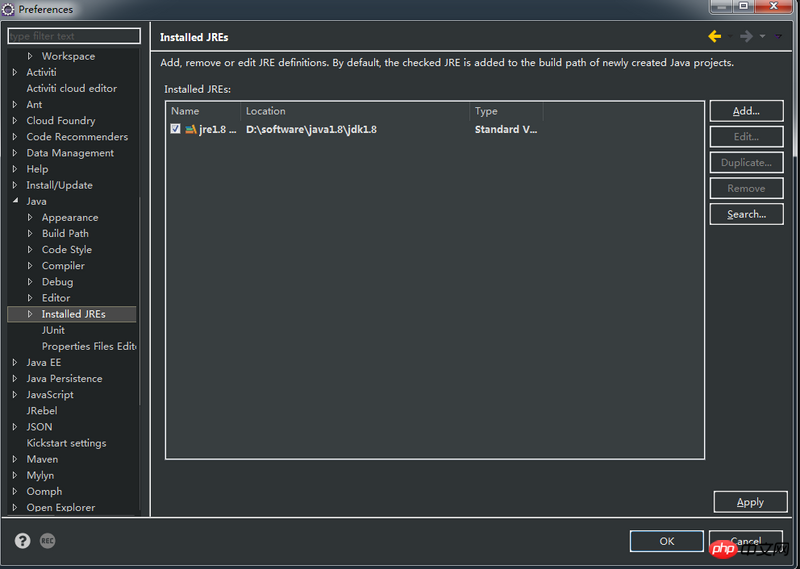Expand the Debug node

[x=30, y=282]
